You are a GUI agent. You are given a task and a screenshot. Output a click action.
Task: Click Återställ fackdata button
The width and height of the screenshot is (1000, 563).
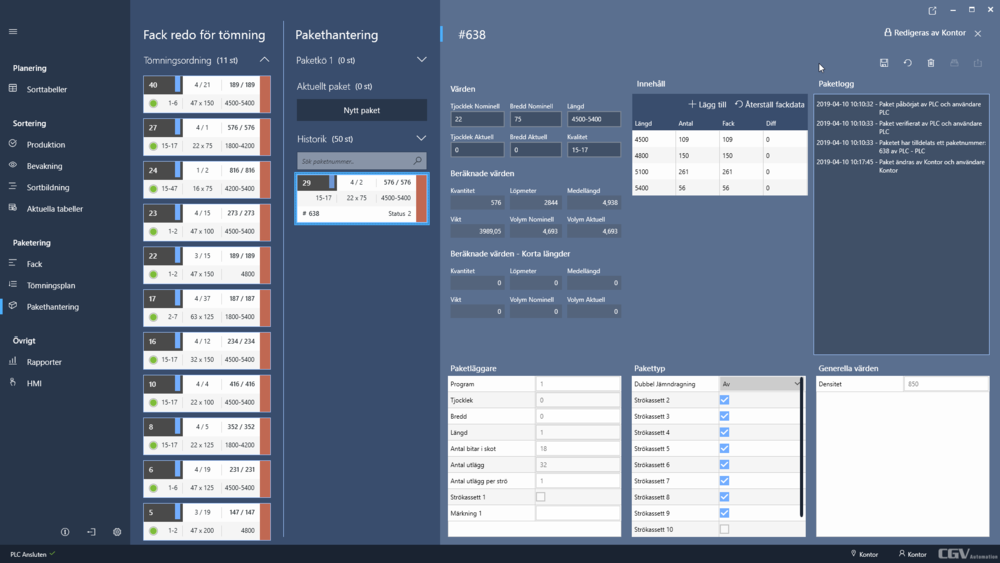(x=770, y=104)
